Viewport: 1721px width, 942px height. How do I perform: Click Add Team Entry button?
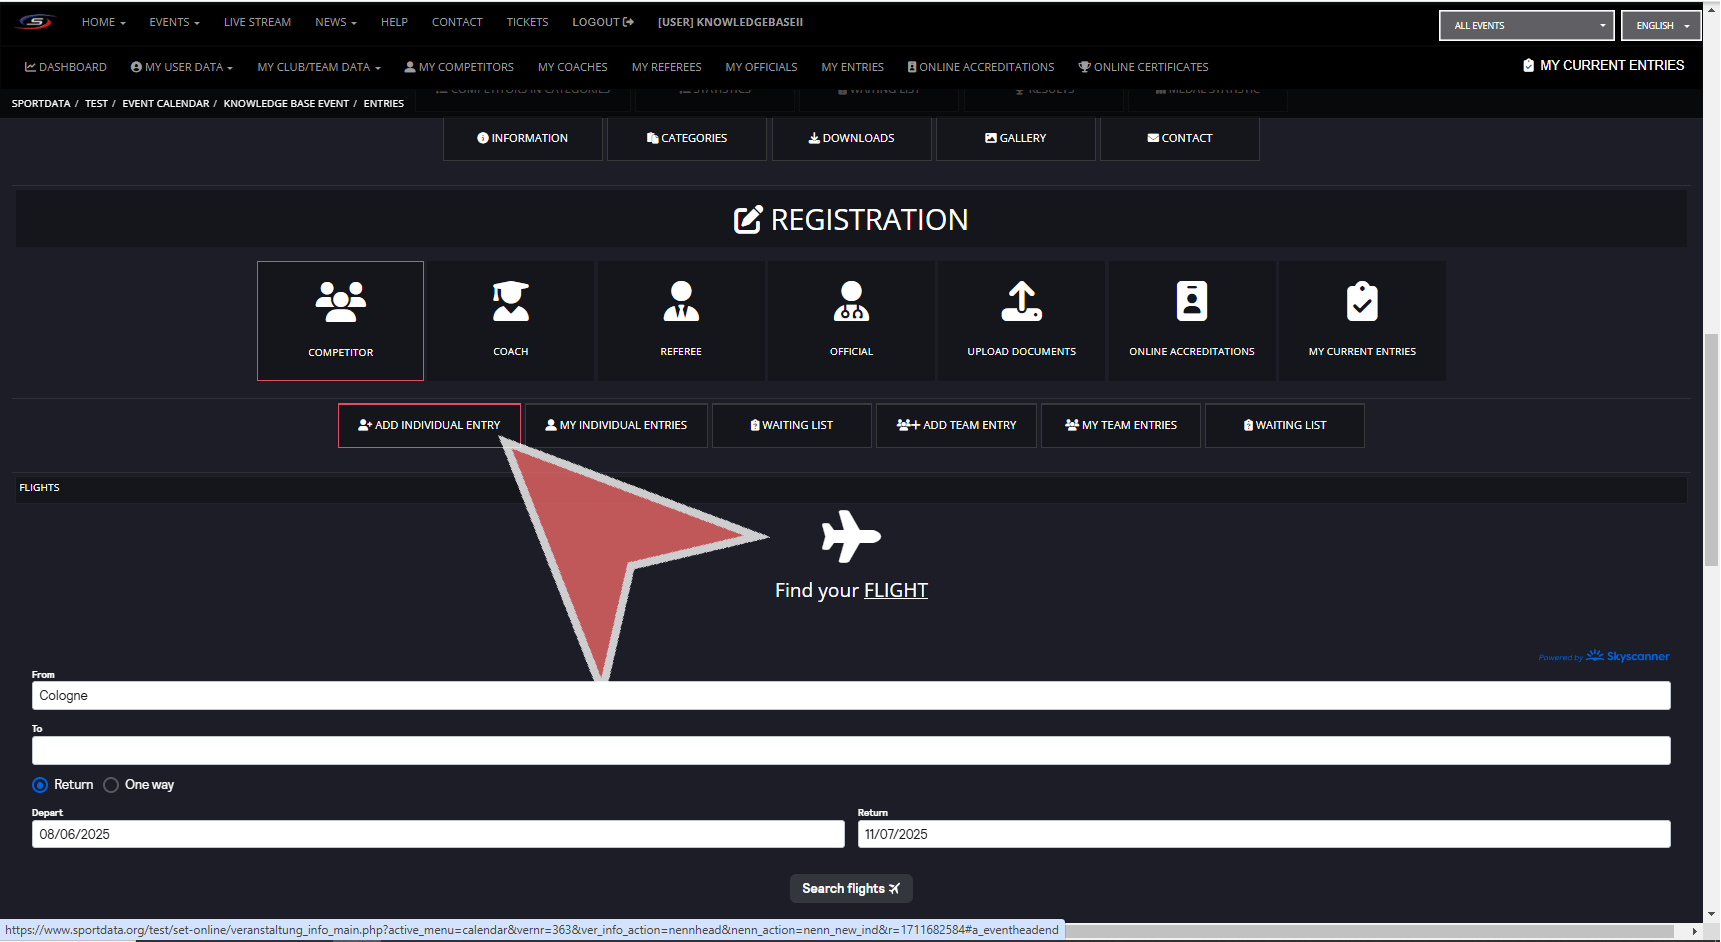tap(956, 425)
